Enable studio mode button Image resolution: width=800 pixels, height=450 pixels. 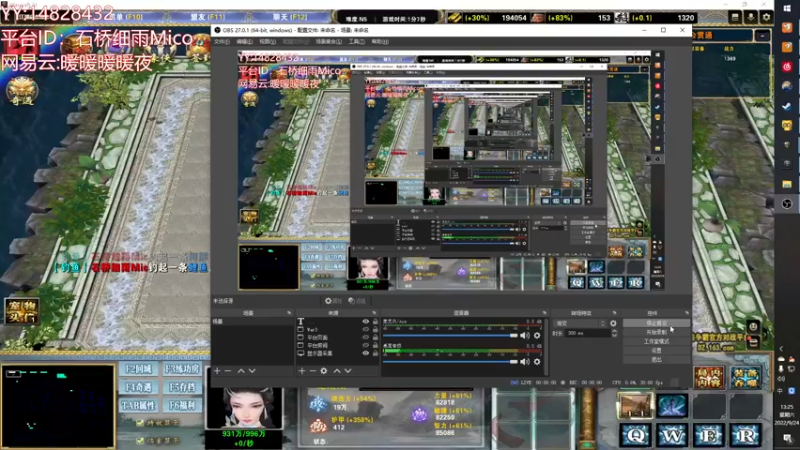point(656,341)
